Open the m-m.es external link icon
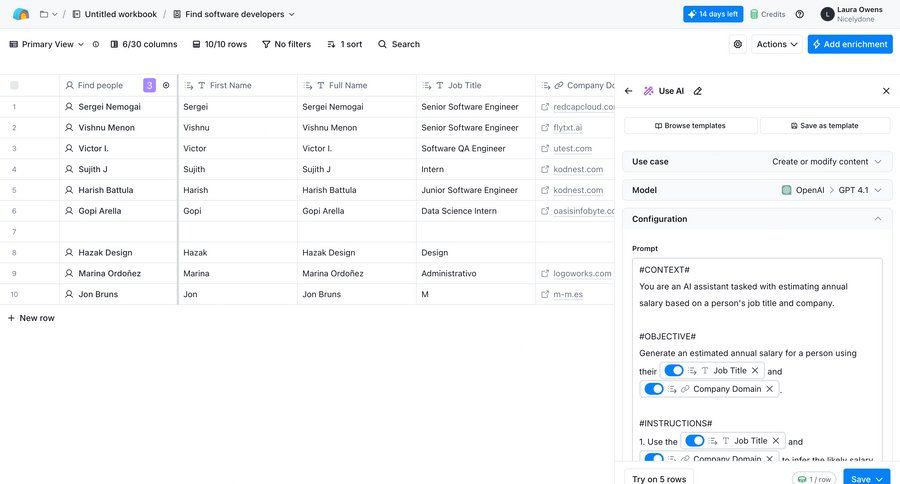Viewport: 900px width, 484px height. pyautogui.click(x=545, y=294)
